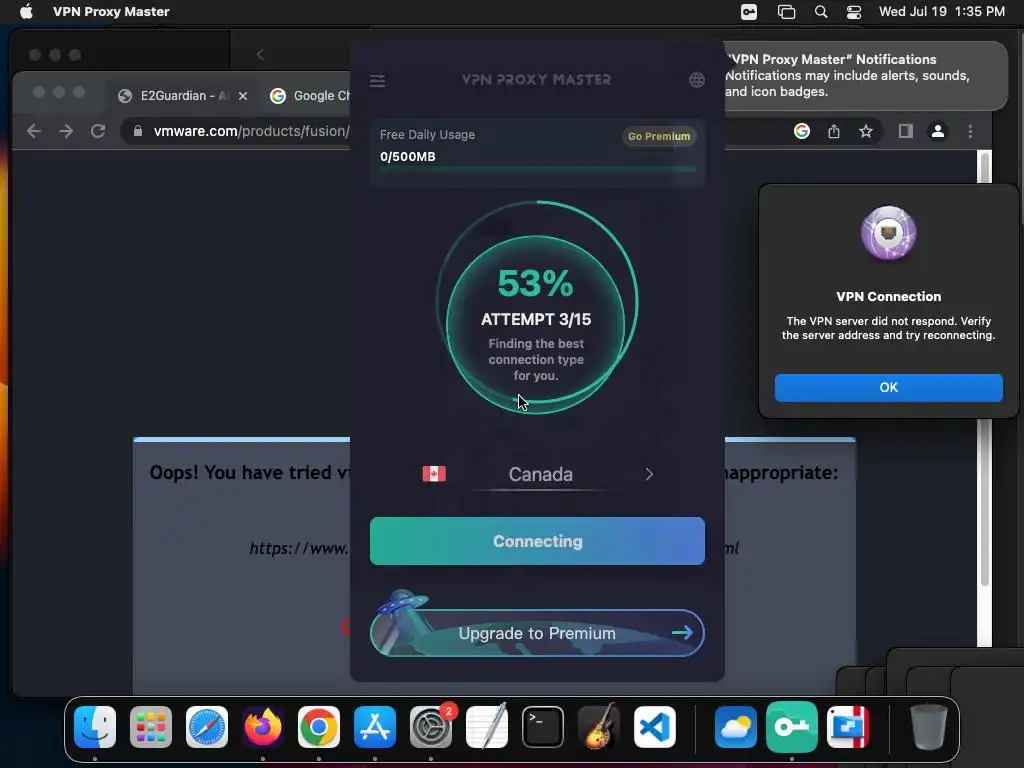Click the chevron next to Canada

649,474
